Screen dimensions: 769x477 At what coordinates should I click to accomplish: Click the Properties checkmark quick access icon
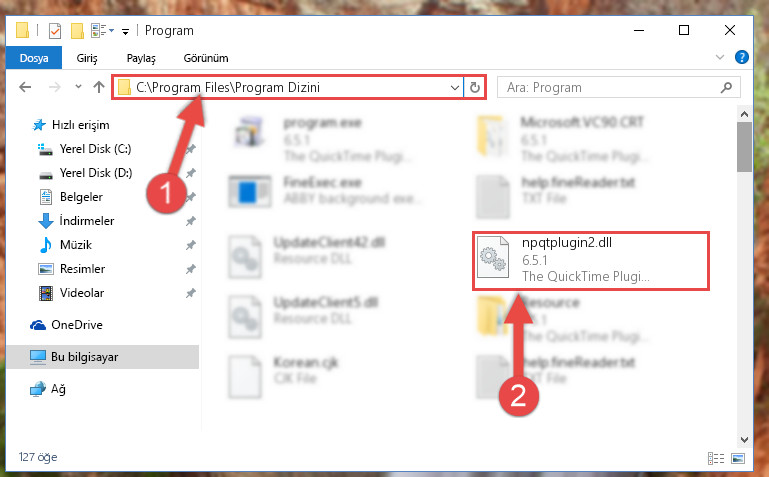point(55,31)
